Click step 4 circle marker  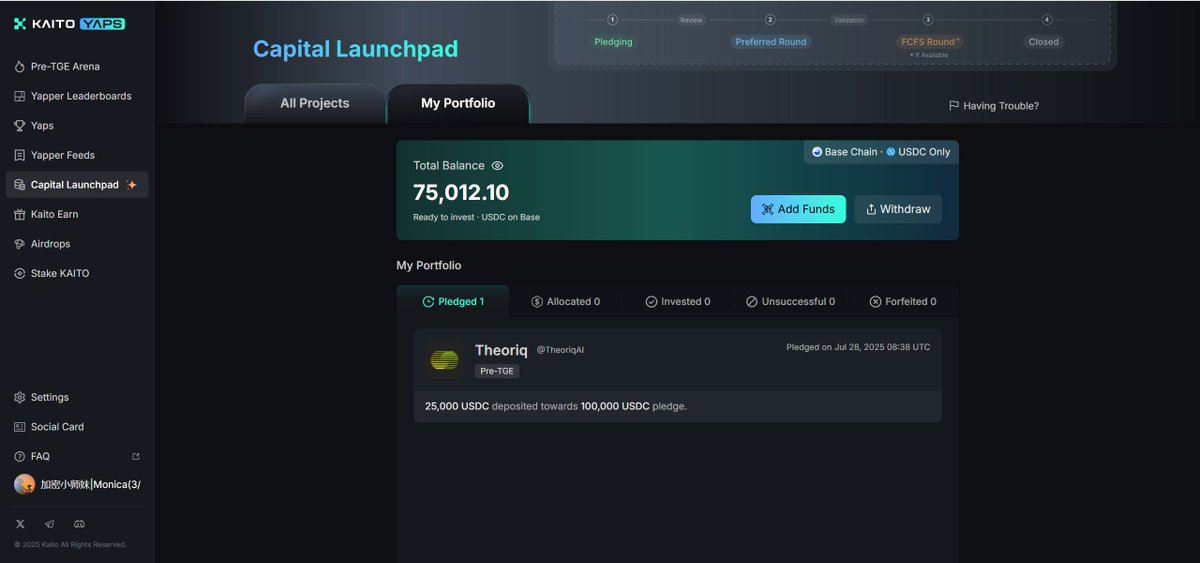coord(1047,20)
